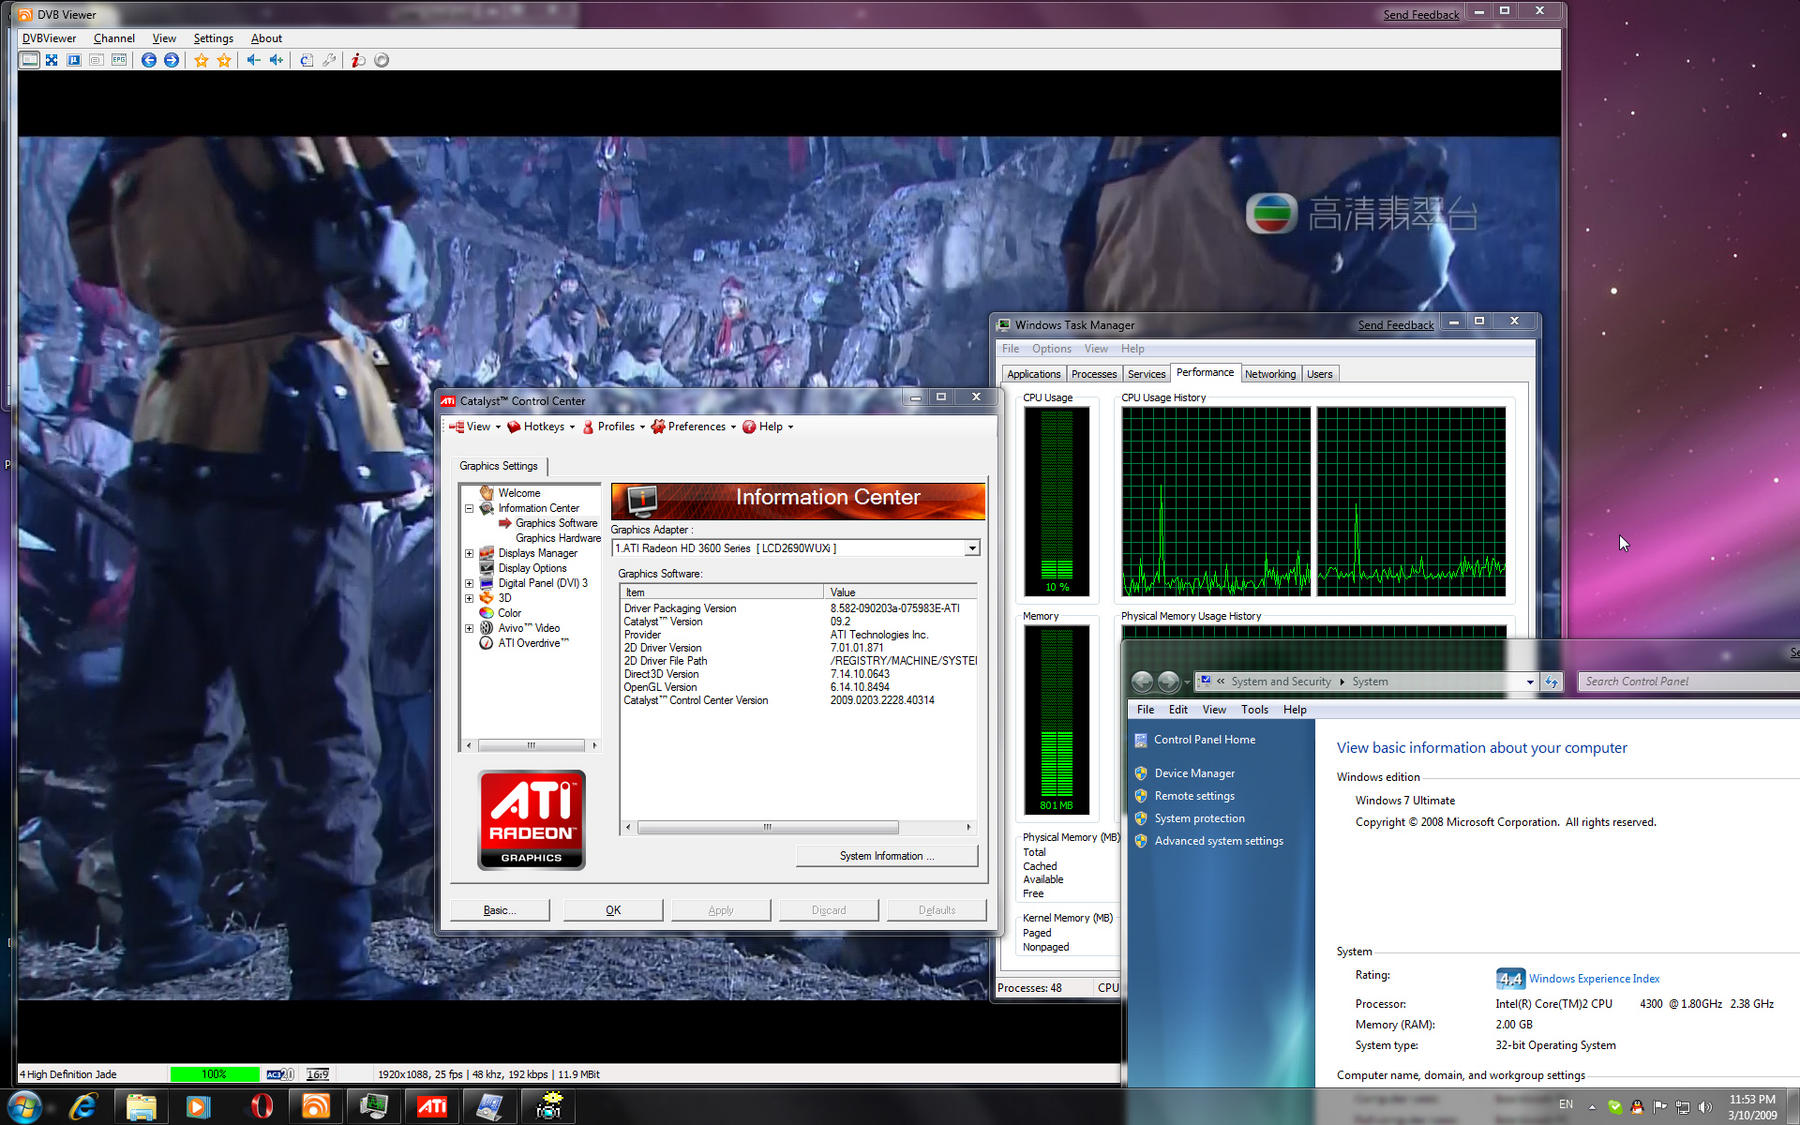The image size is (1800, 1125).
Task: Open the Tools menu in Control Panel window
Action: [x=1254, y=710]
